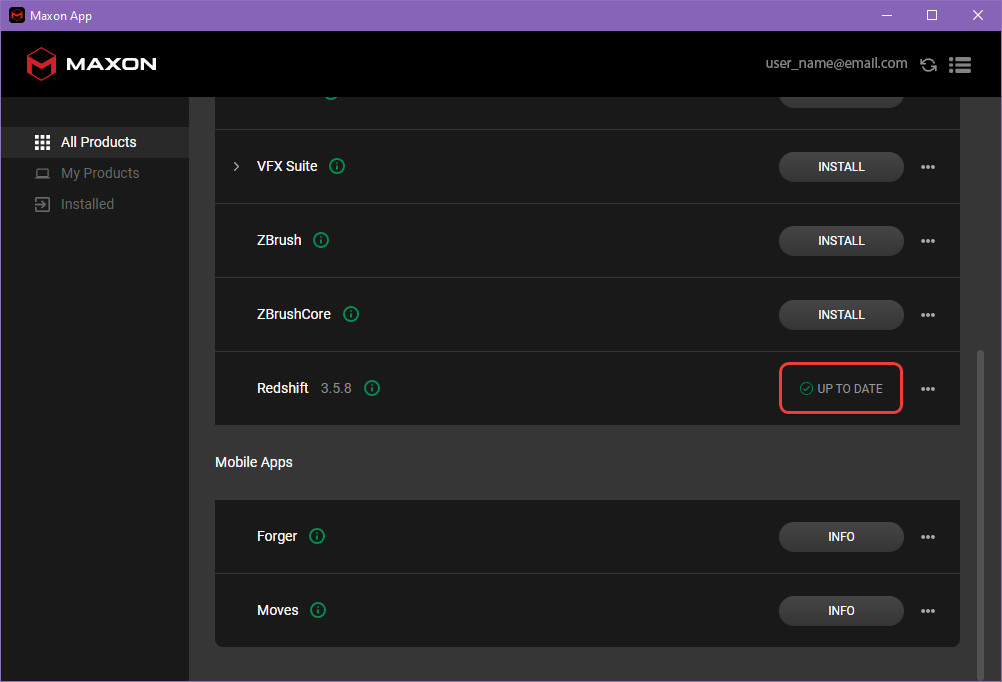Go to the Installed section
The width and height of the screenshot is (1002, 682).
[87, 204]
